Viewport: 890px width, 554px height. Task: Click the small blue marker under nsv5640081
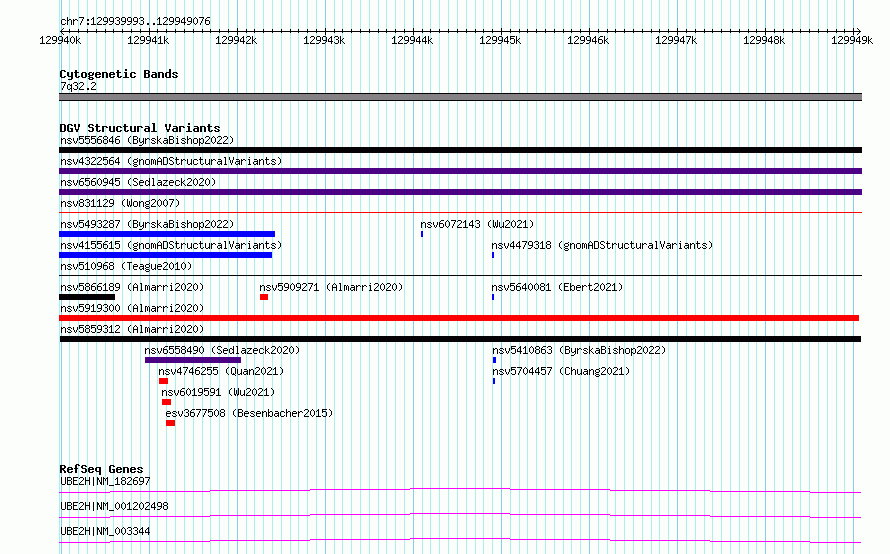pos(493,297)
